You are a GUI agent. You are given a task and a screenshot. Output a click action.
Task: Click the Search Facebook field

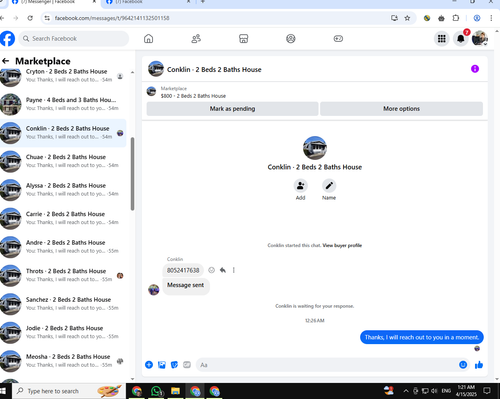click(74, 39)
